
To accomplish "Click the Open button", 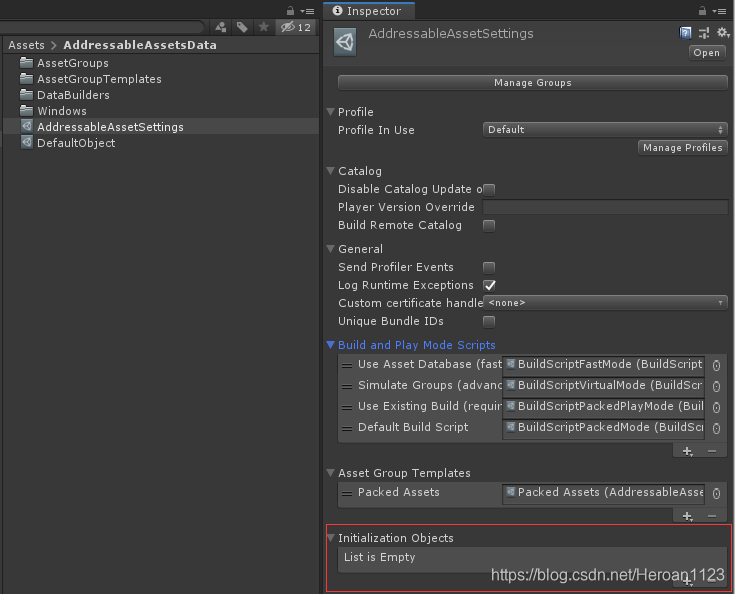I will click(707, 53).
